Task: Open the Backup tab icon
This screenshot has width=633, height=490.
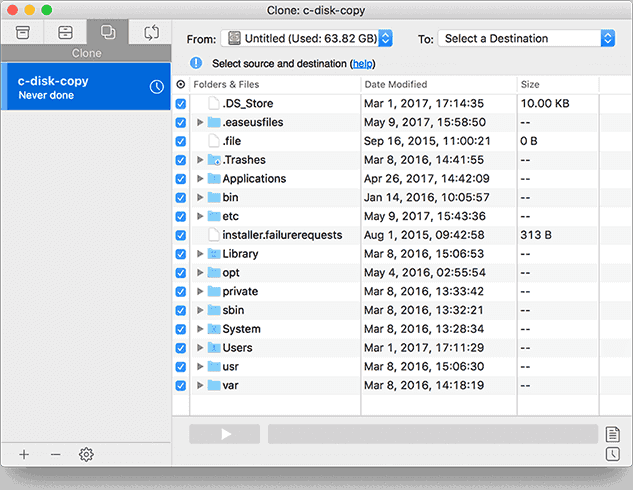Action: click(21, 32)
